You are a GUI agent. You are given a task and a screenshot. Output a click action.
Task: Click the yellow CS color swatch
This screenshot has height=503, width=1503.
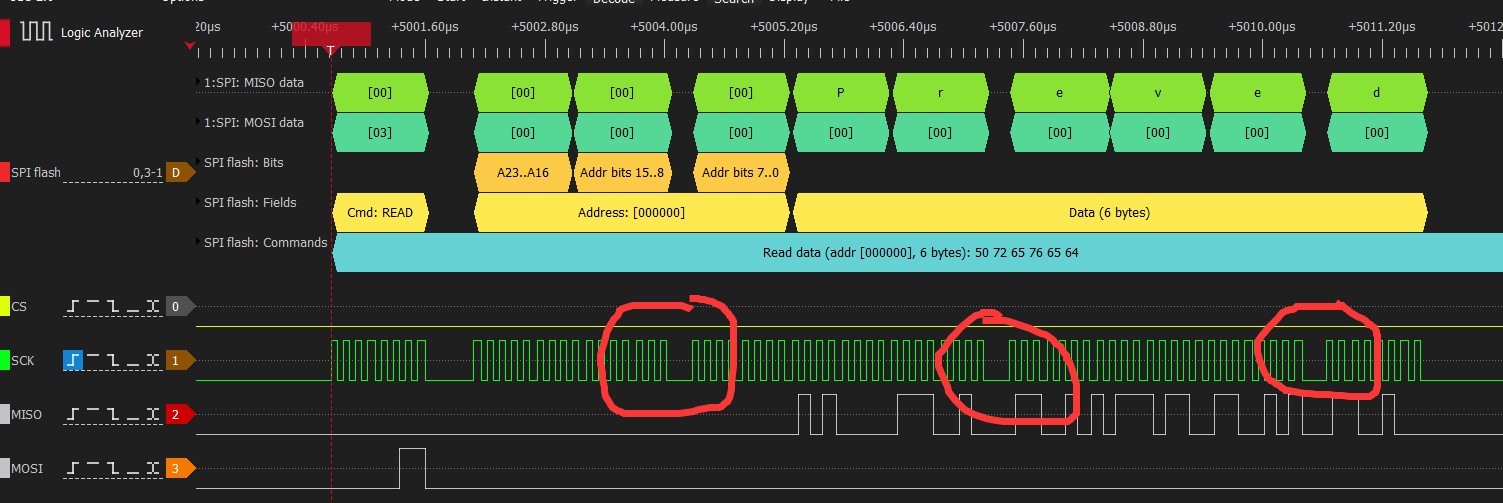pos(5,306)
